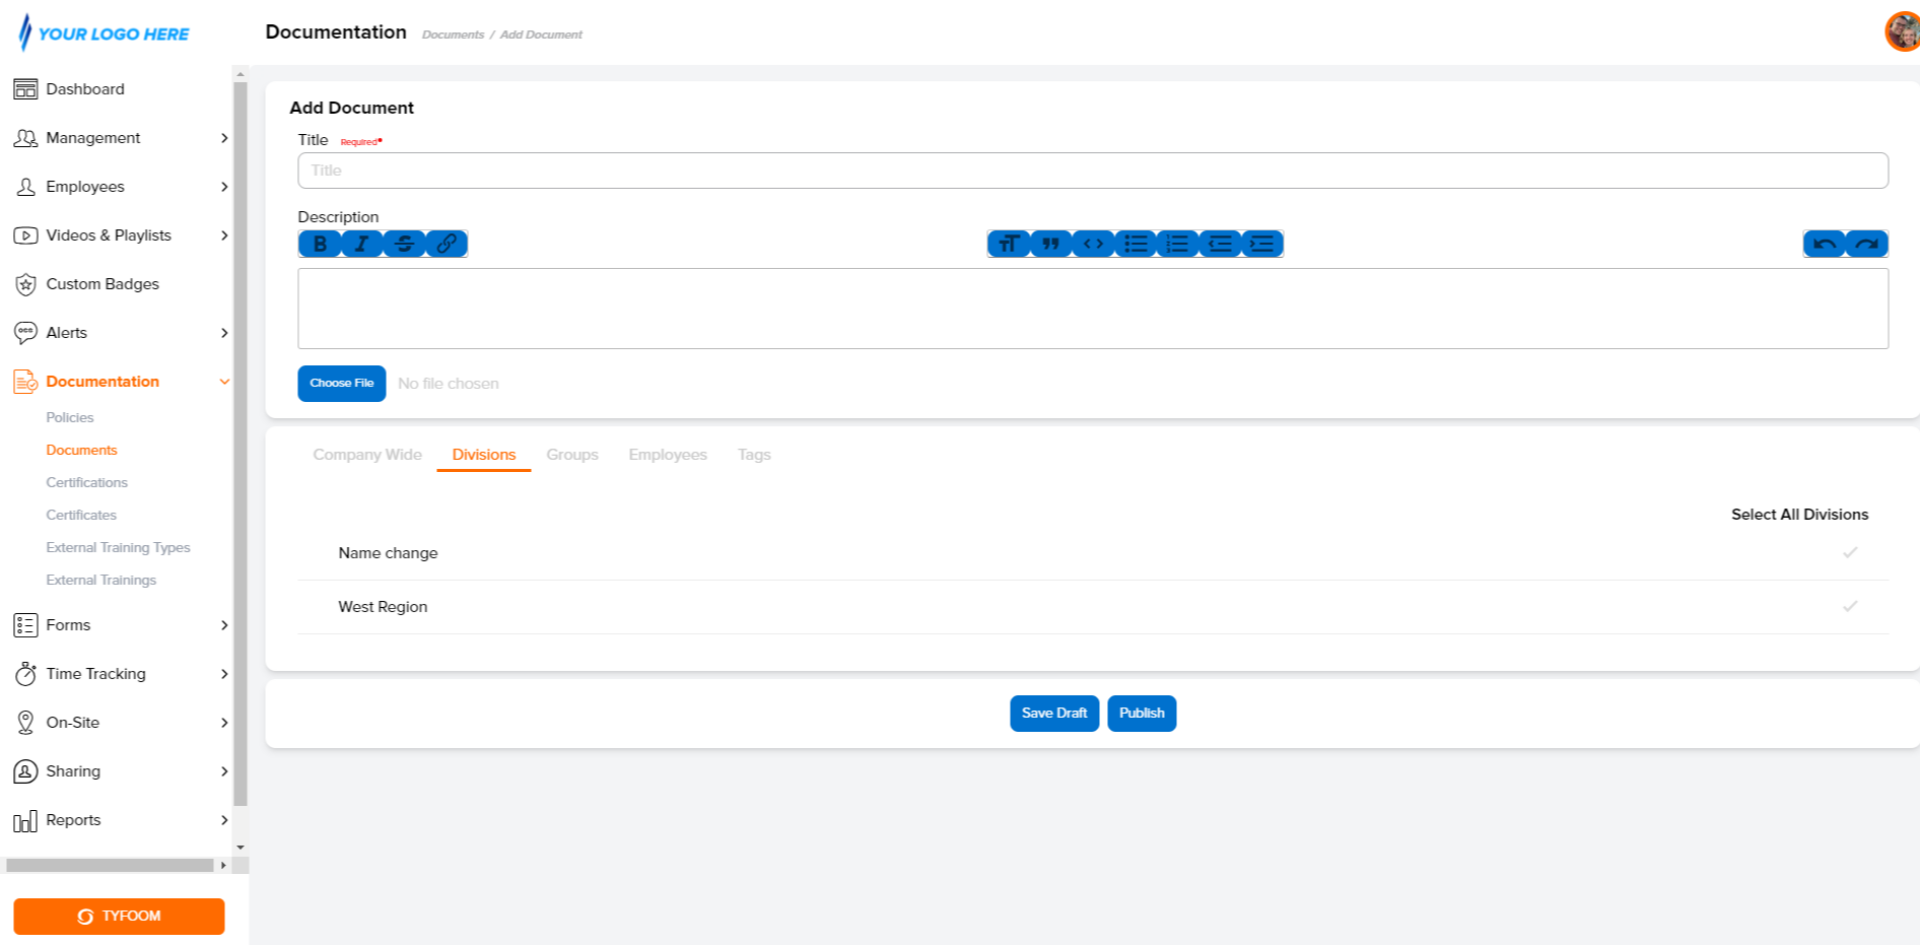
Task: Switch to the Company Wide tab
Action: pos(366,454)
